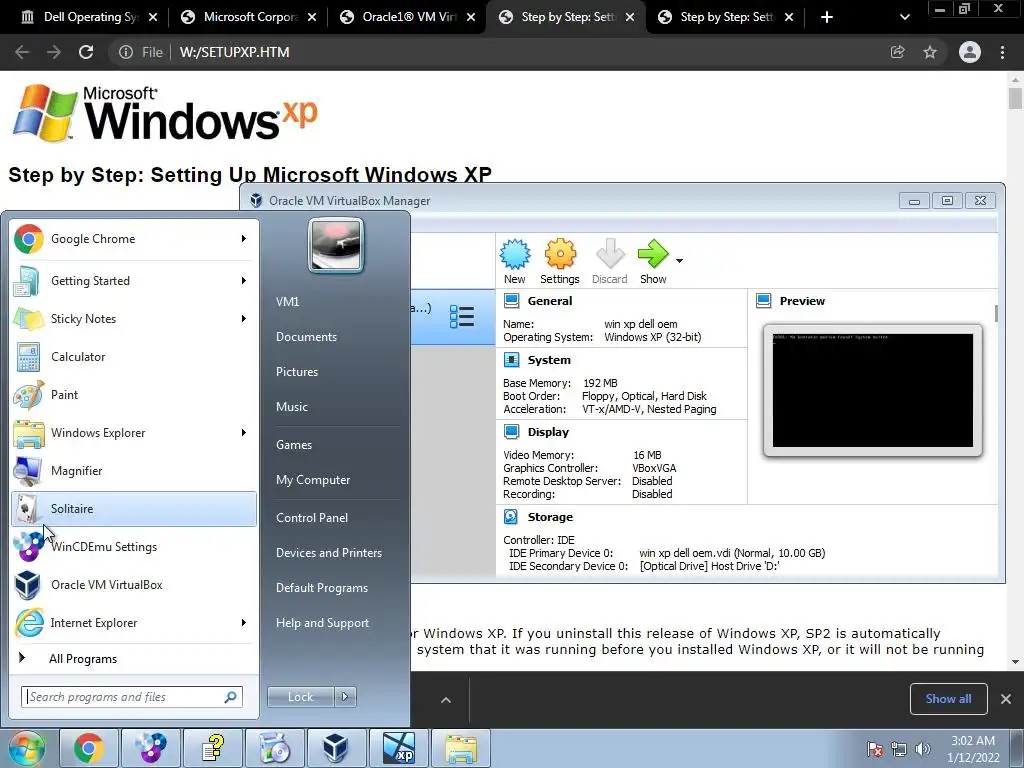Launch Magnifier from the Start menu
The image size is (1024, 768).
click(133, 470)
